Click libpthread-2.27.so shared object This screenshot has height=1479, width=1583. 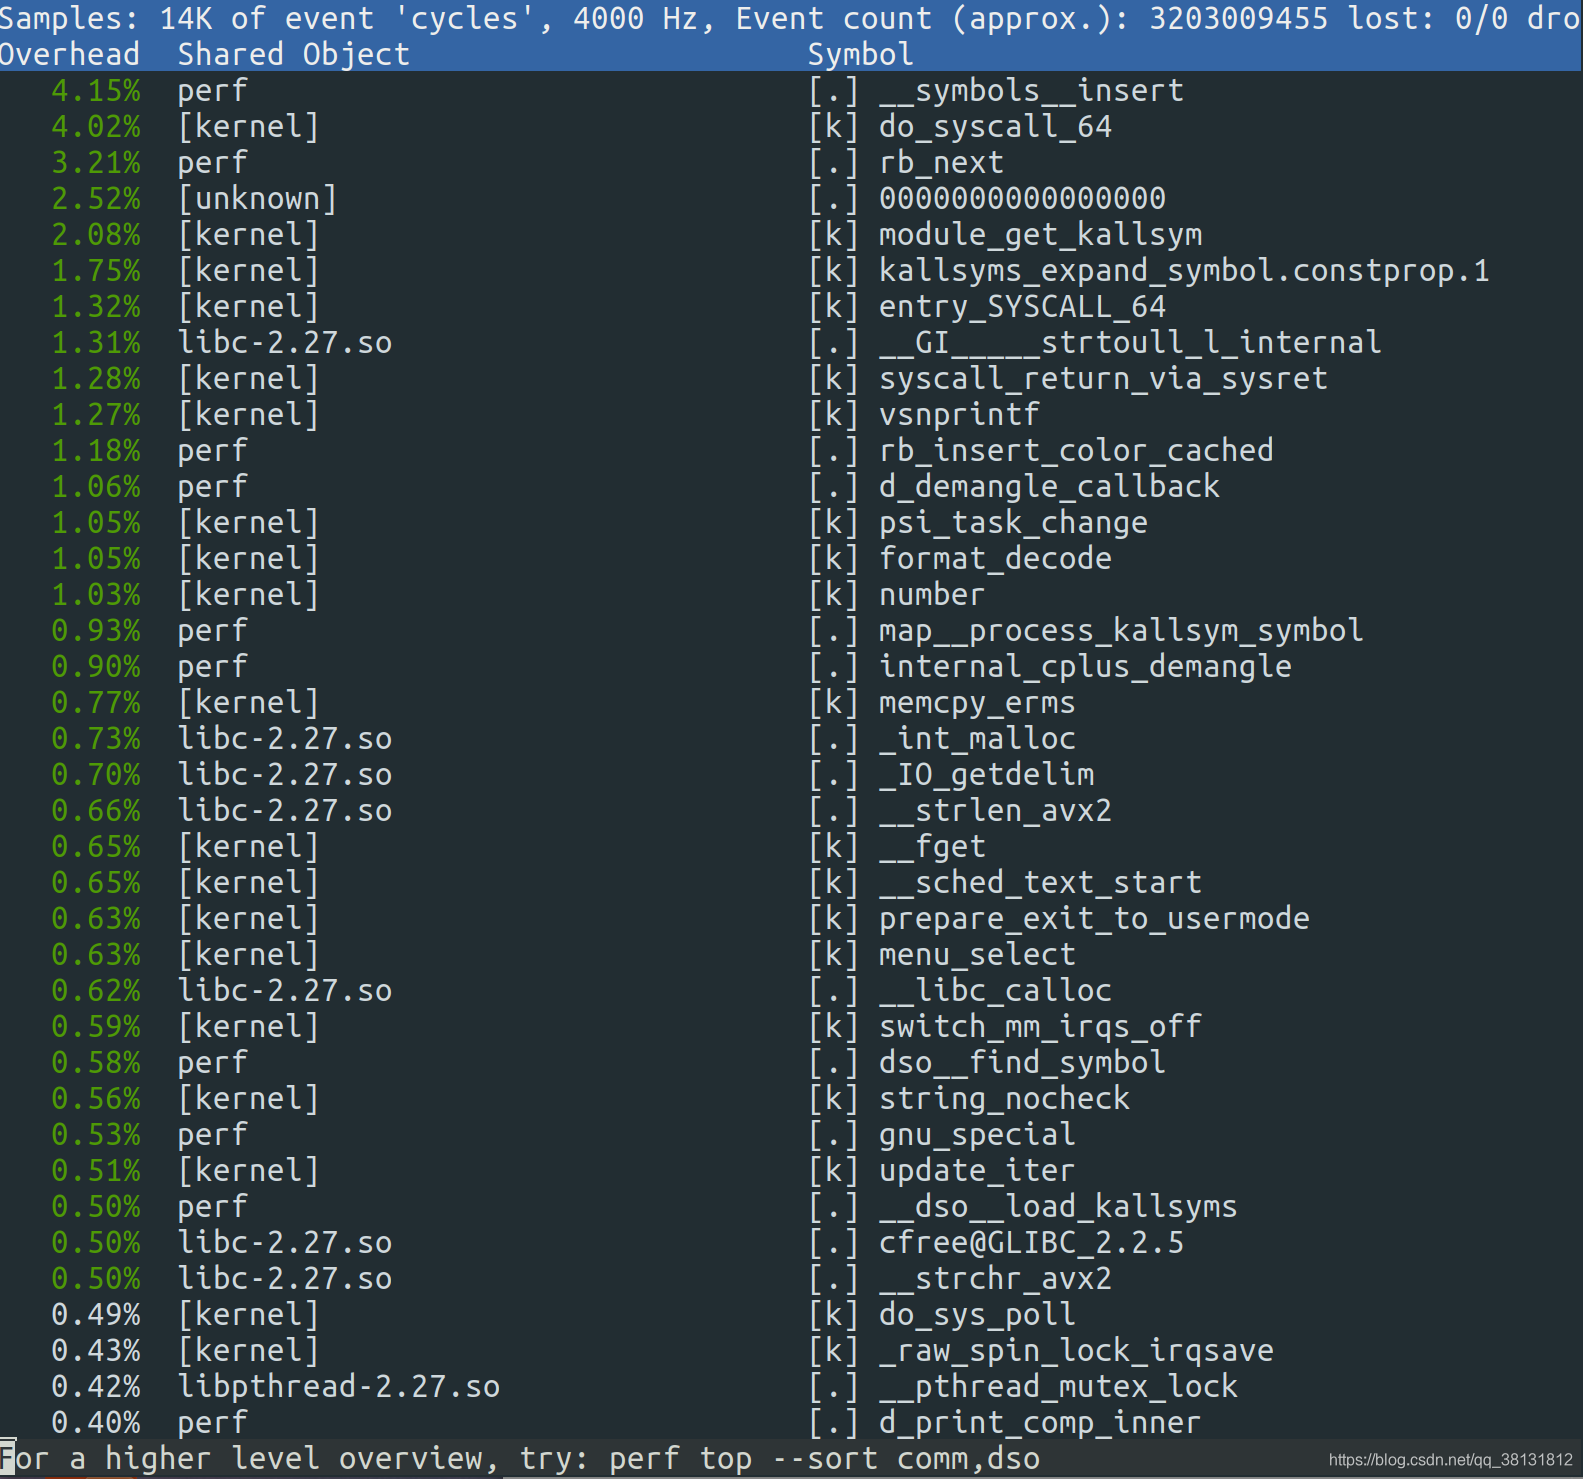pyautogui.click(x=339, y=1386)
